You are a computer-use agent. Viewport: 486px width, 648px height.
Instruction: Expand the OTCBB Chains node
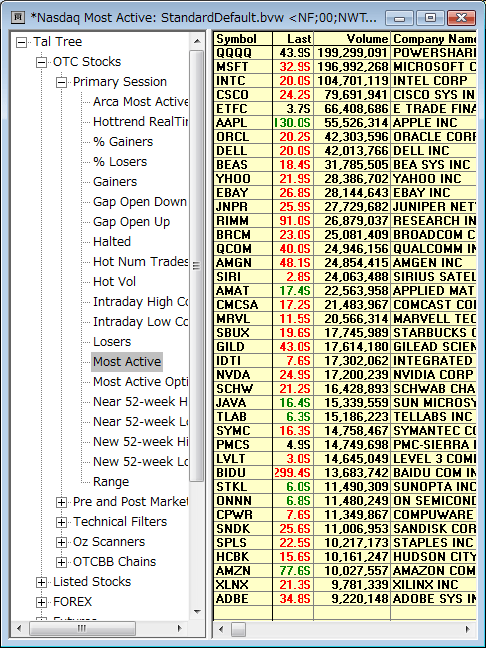click(61, 562)
